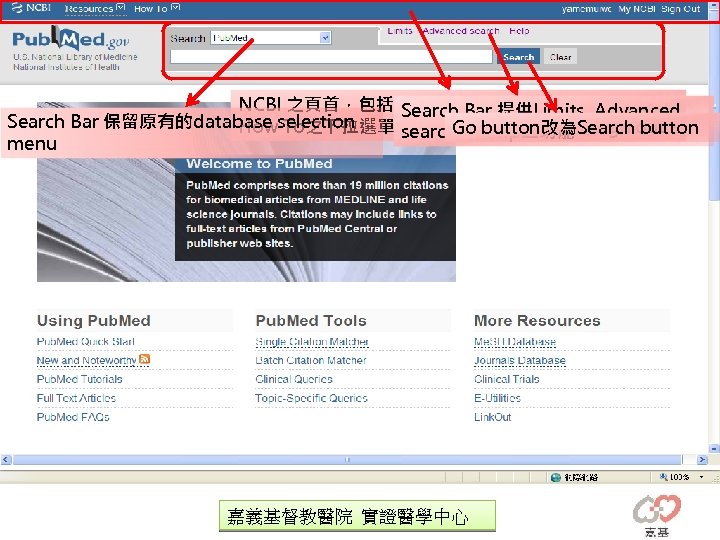Open the Resources dropdown menu
Viewport: 720px width, 540px height.
point(95,9)
